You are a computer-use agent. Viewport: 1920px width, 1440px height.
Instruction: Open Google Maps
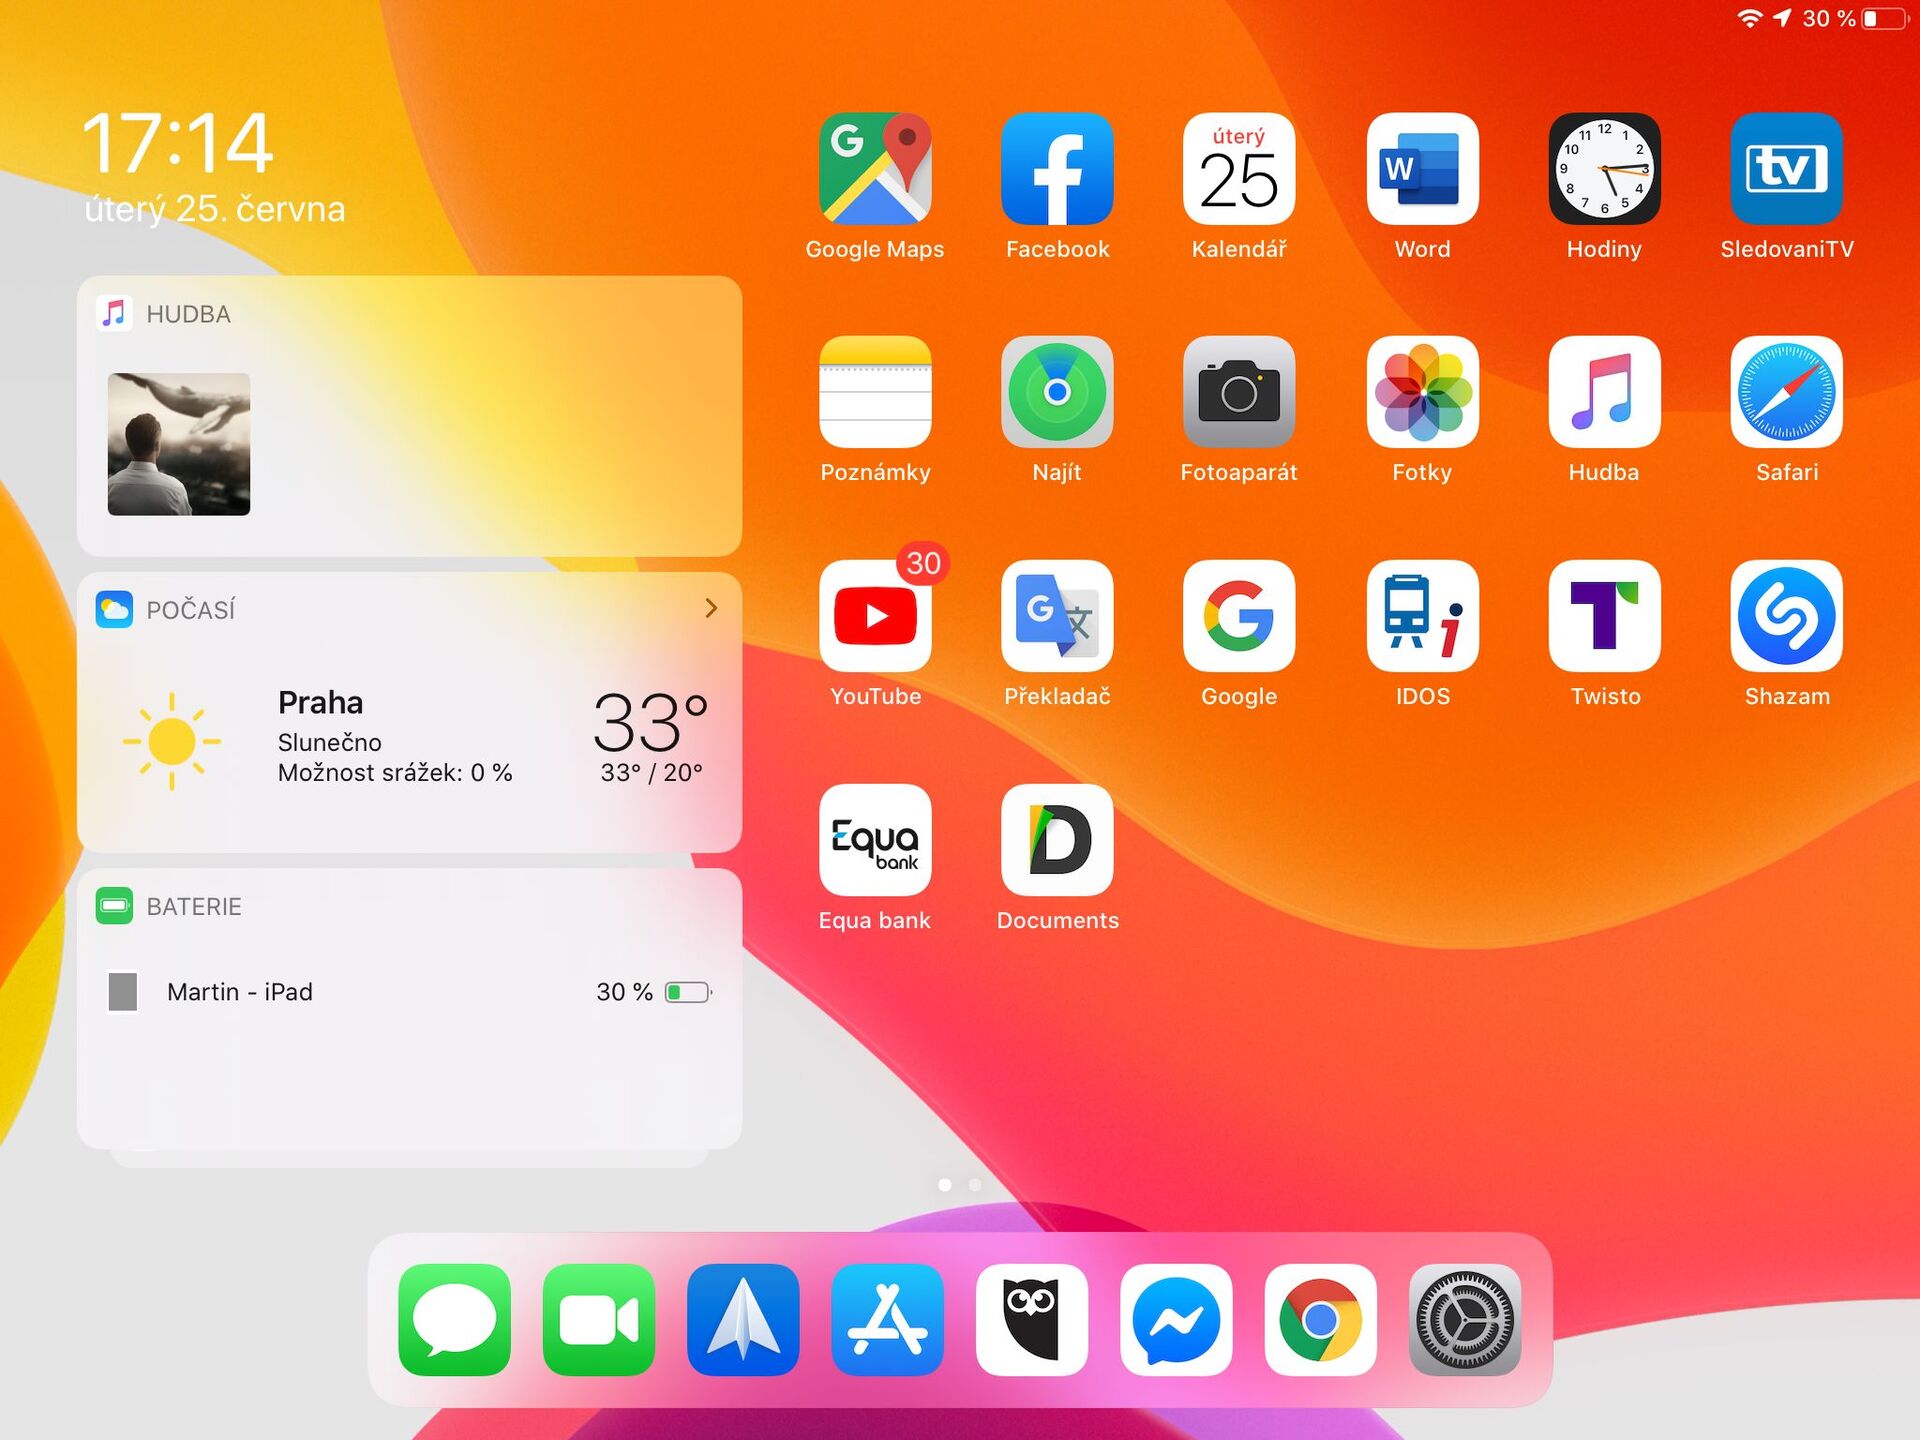(875, 170)
